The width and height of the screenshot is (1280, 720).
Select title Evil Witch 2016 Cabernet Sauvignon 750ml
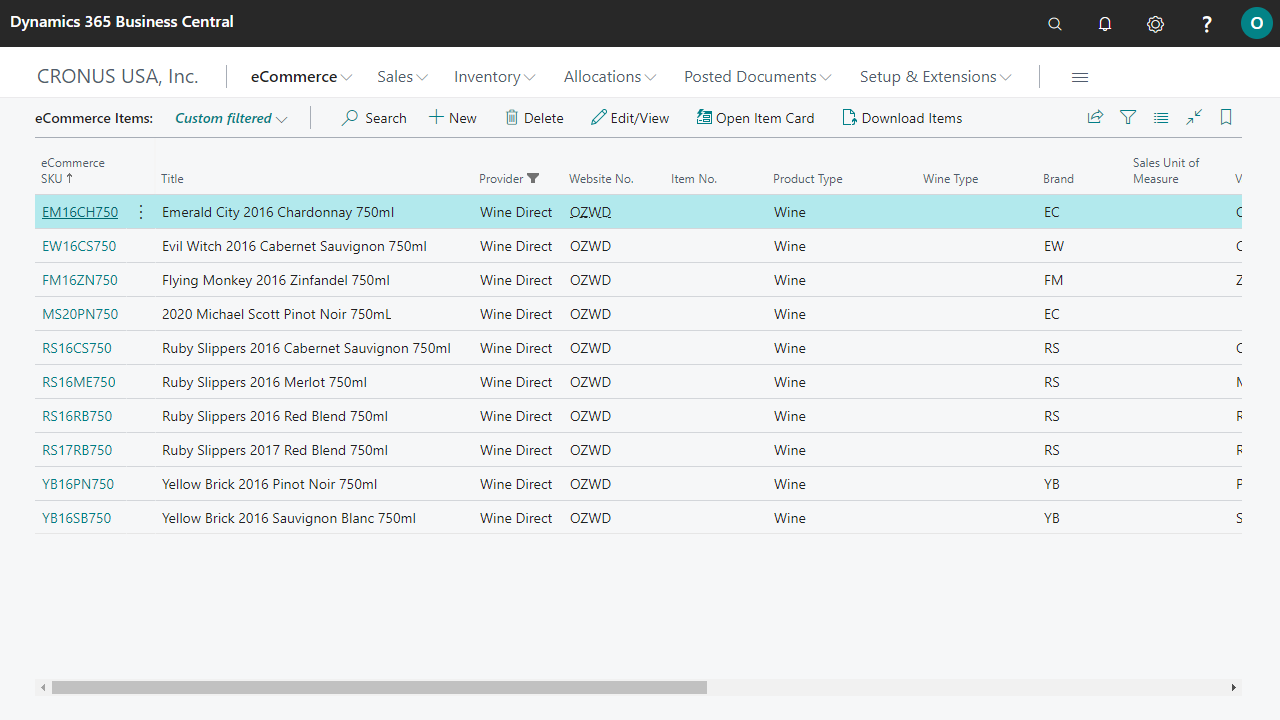(295, 246)
